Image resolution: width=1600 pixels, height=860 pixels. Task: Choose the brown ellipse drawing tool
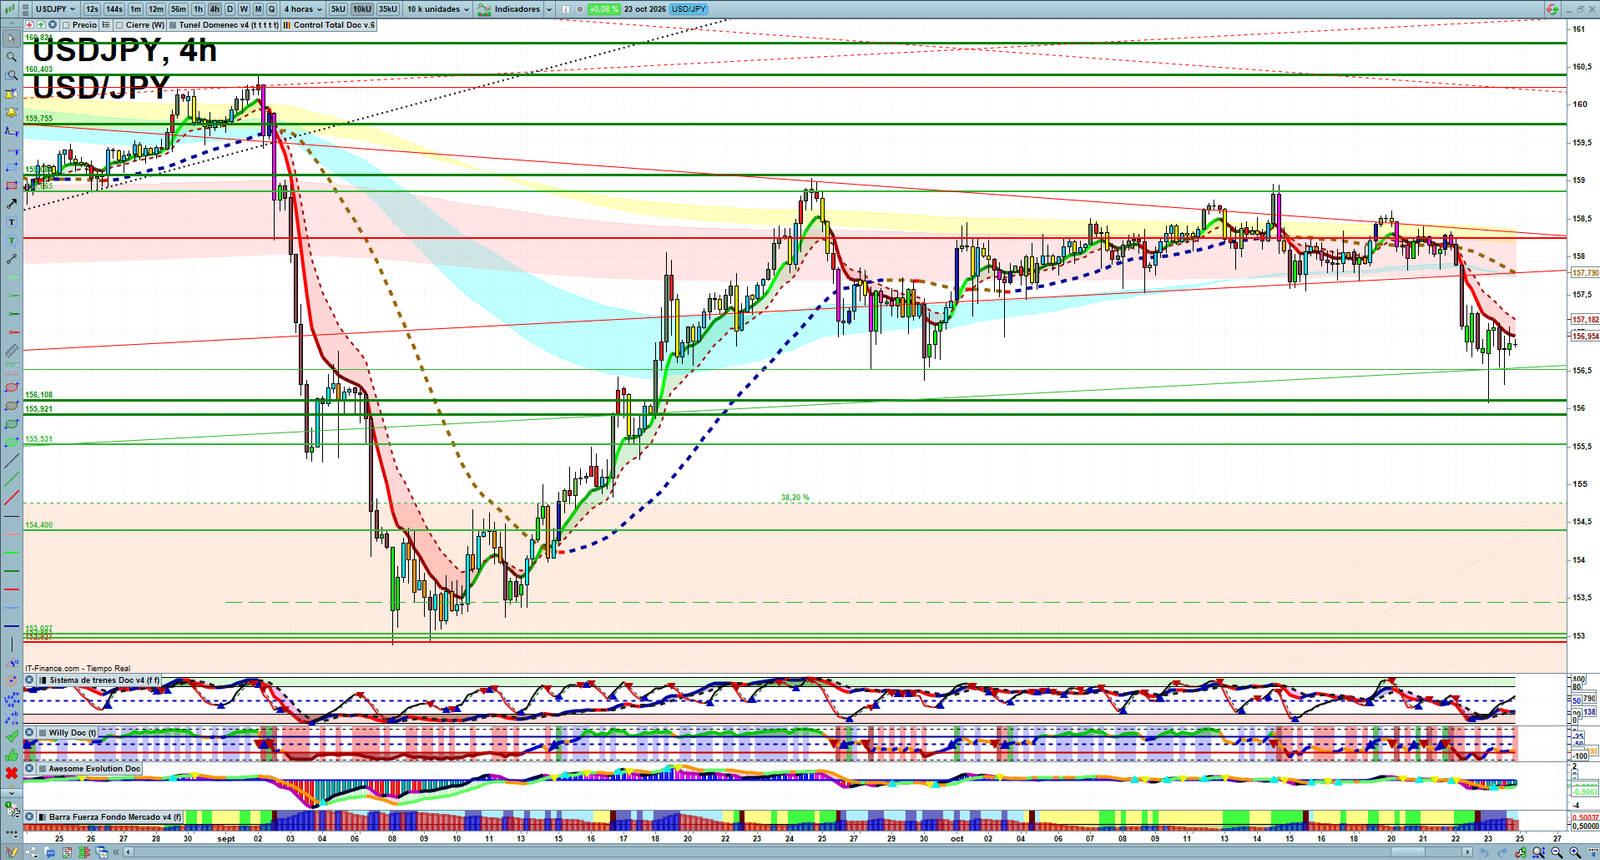(12, 406)
